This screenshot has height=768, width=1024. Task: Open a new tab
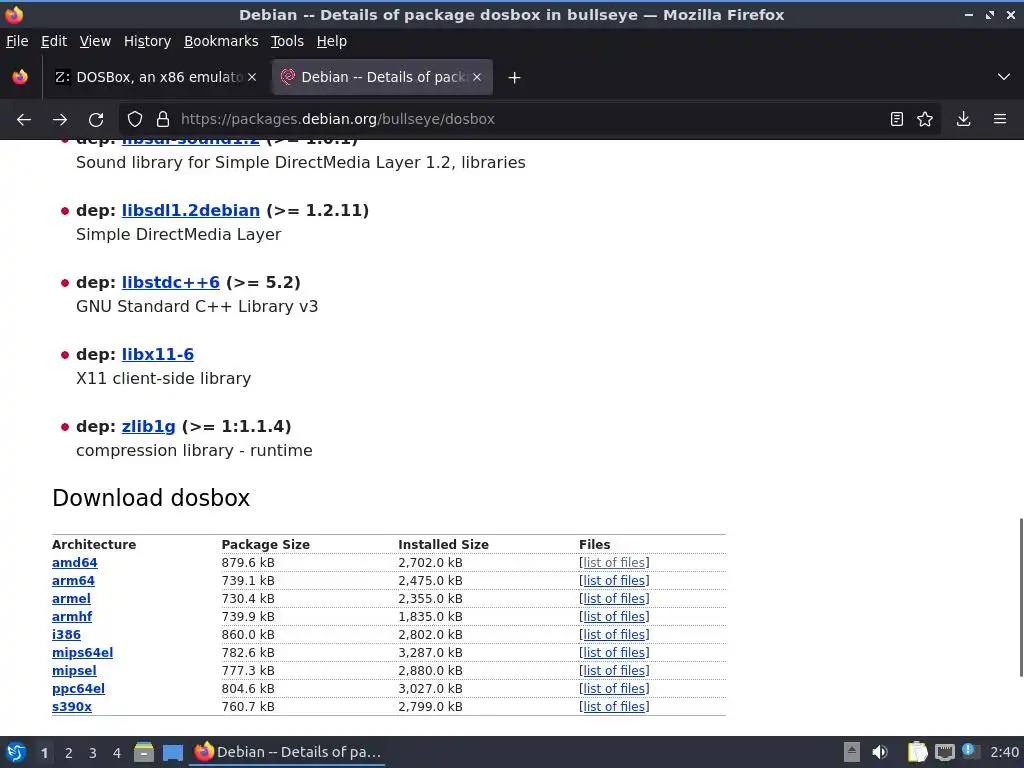(514, 78)
